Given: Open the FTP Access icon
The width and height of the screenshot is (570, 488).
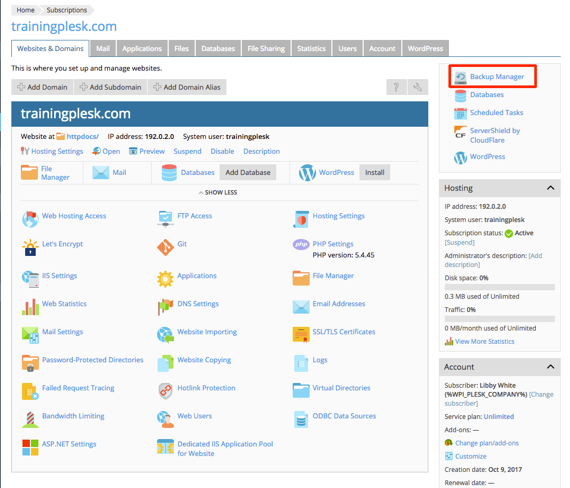Looking at the screenshot, I should tap(165, 219).
